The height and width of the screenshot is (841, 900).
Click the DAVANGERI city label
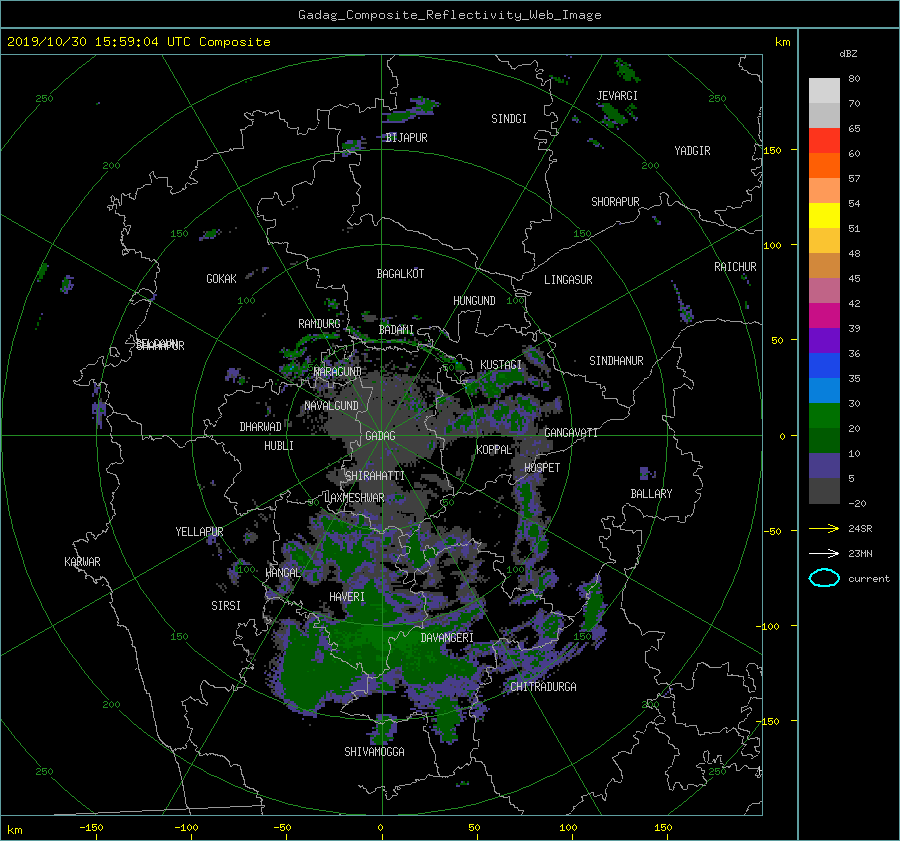pyautogui.click(x=447, y=638)
